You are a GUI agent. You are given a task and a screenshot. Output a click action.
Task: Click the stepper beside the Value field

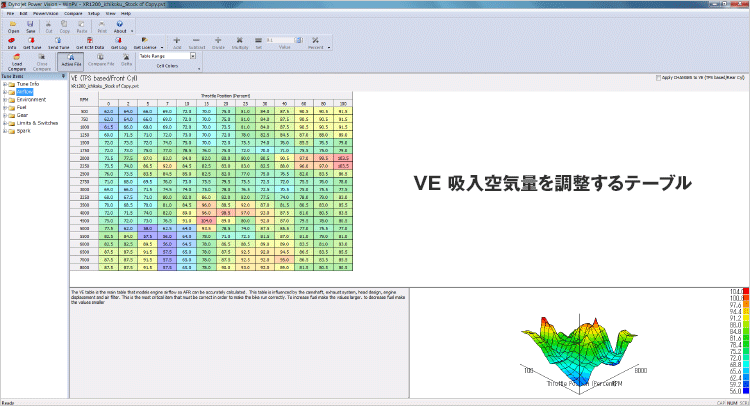[298, 40]
